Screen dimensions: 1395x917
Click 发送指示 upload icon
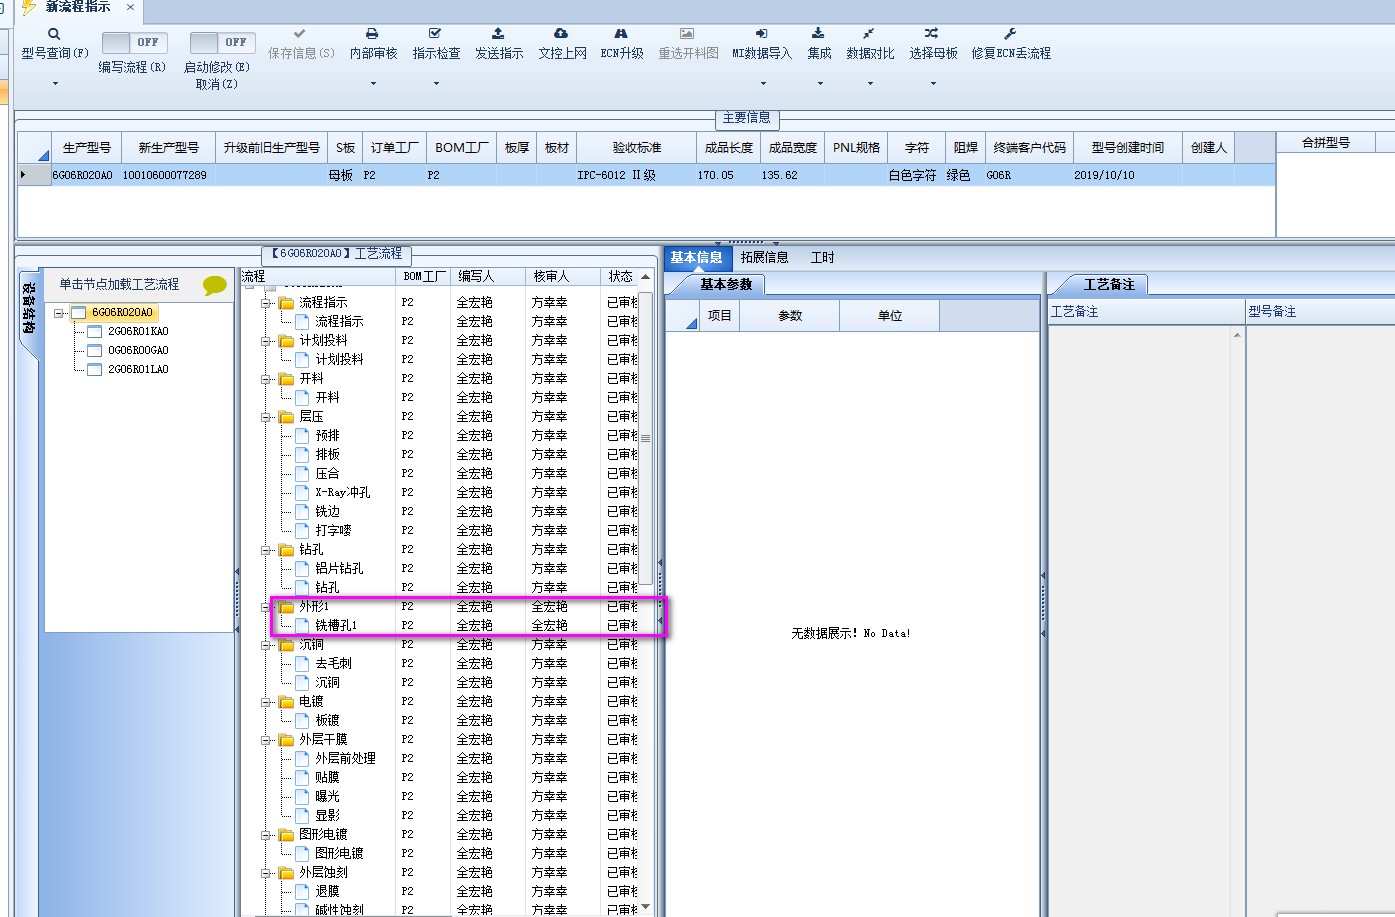tap(498, 34)
